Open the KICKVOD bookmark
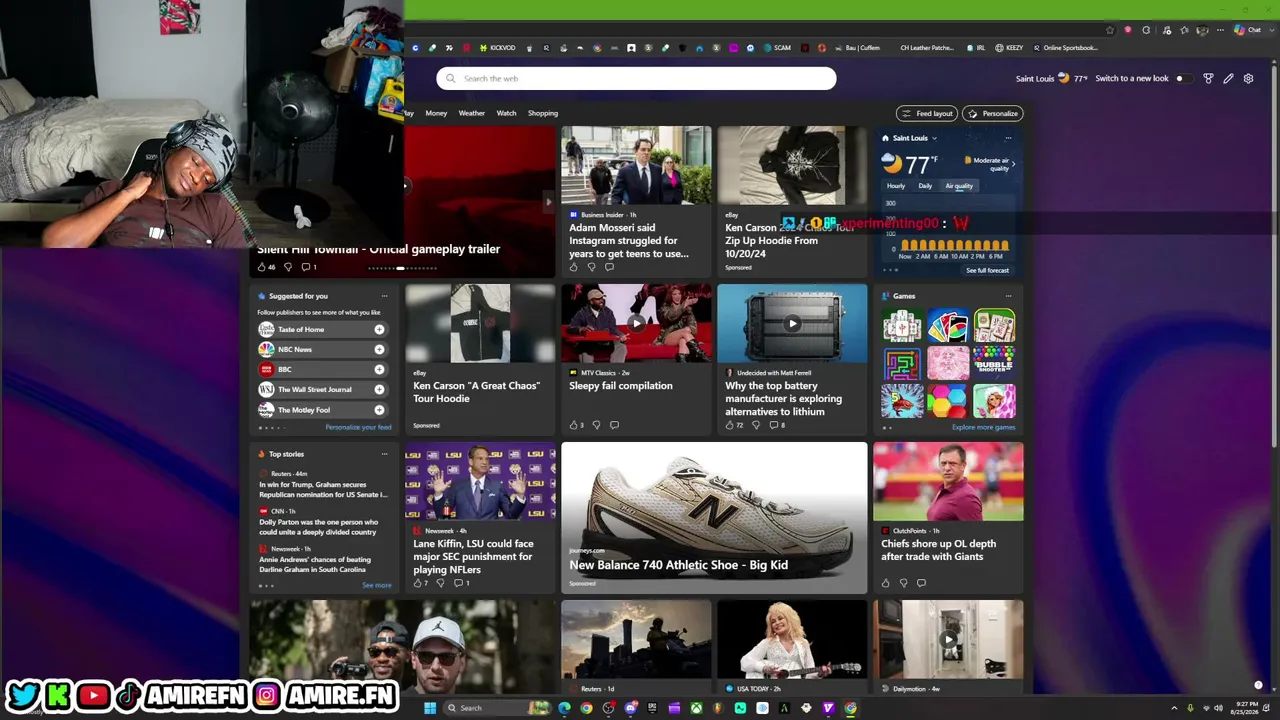 (497, 48)
